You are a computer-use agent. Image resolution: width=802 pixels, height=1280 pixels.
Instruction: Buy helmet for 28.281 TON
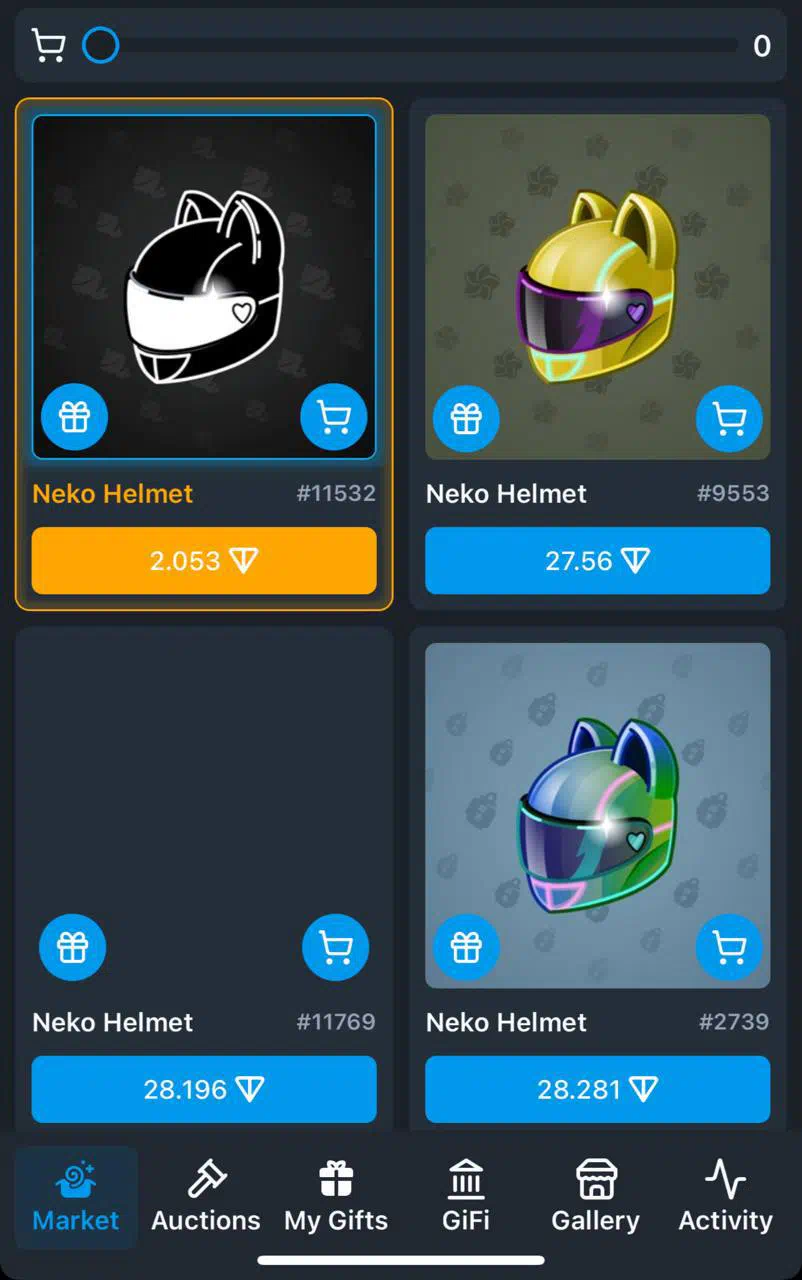pyautogui.click(x=597, y=1089)
